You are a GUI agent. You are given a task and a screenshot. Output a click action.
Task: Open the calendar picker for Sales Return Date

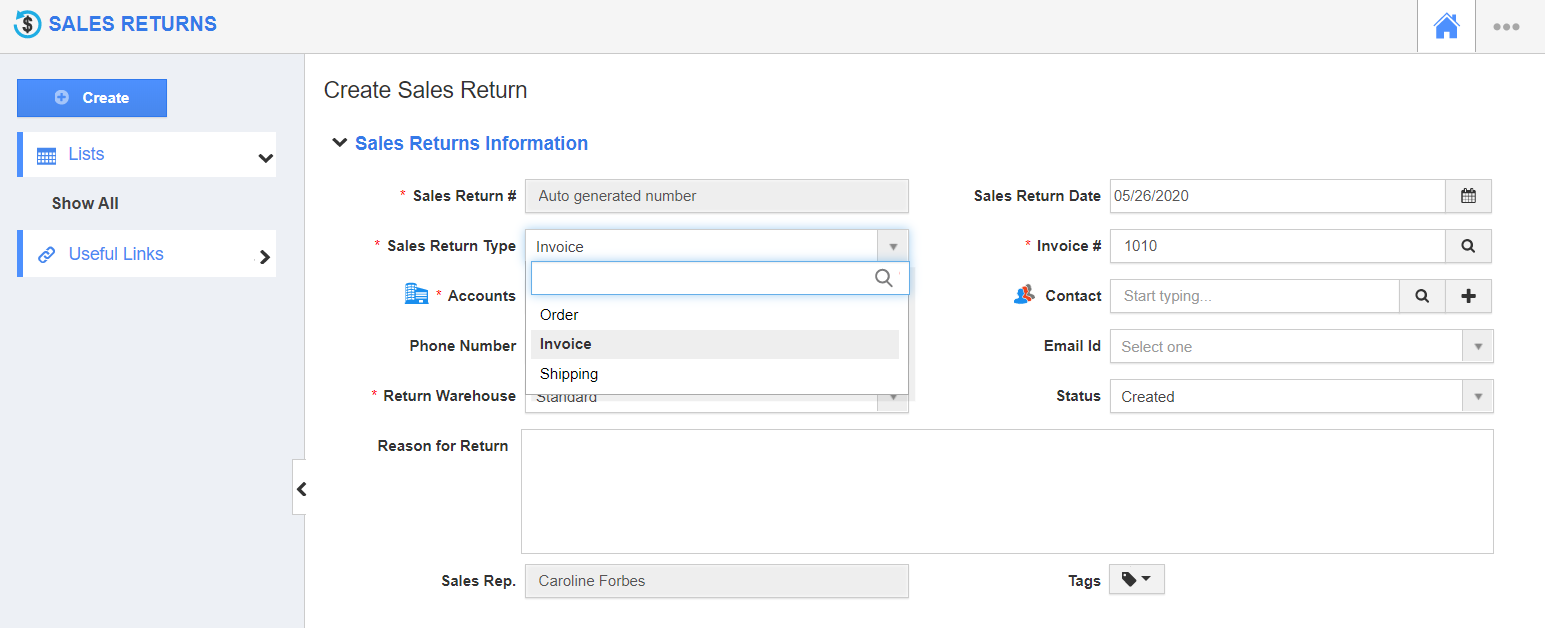tap(1468, 196)
